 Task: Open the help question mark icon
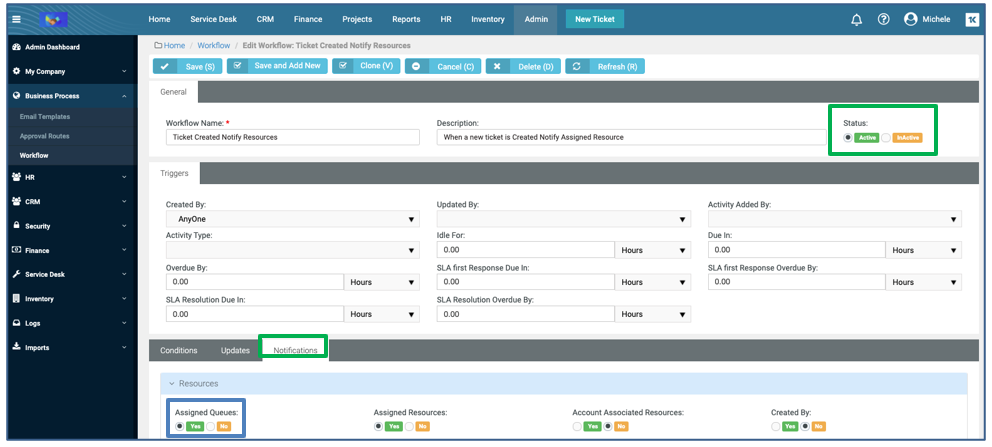pyautogui.click(x=883, y=19)
